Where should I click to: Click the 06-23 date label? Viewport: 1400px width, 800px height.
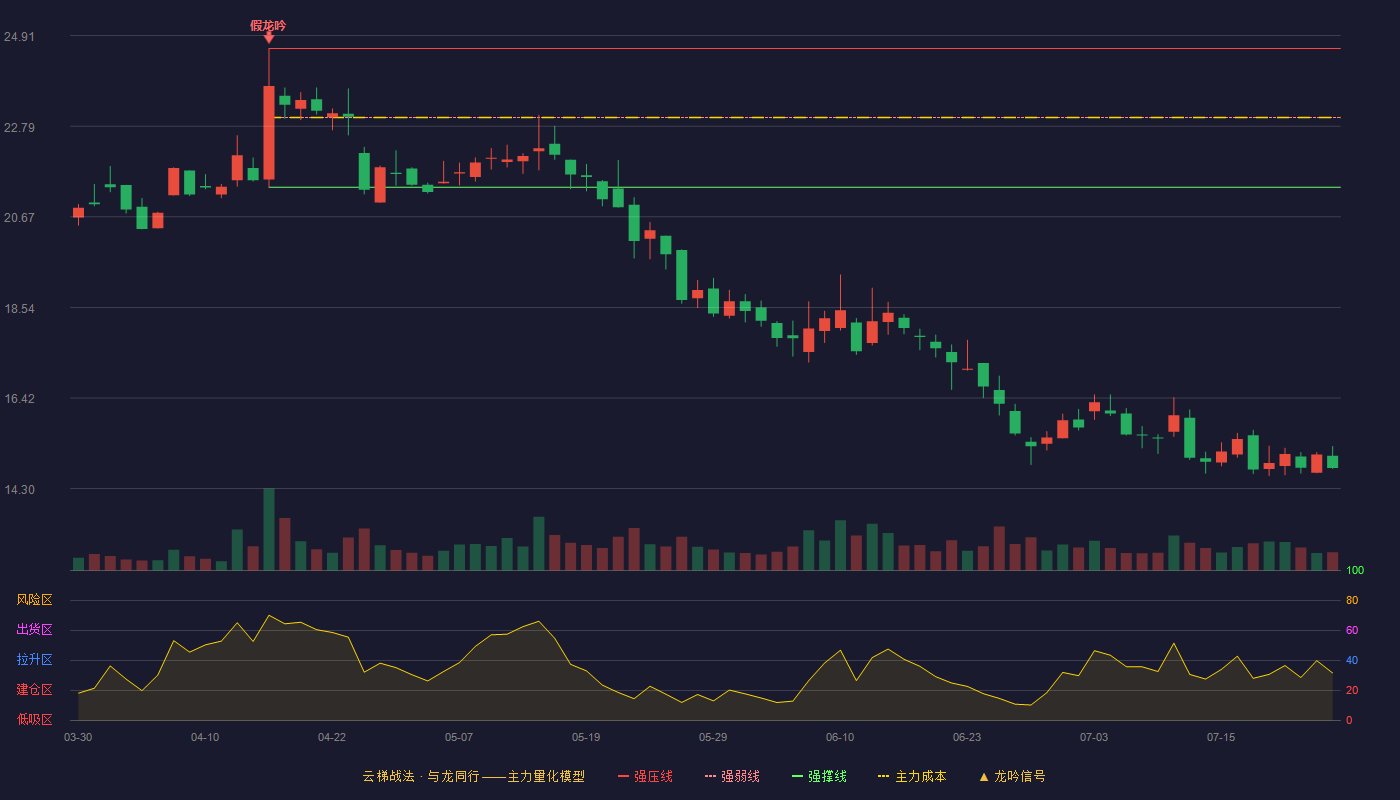pos(967,737)
